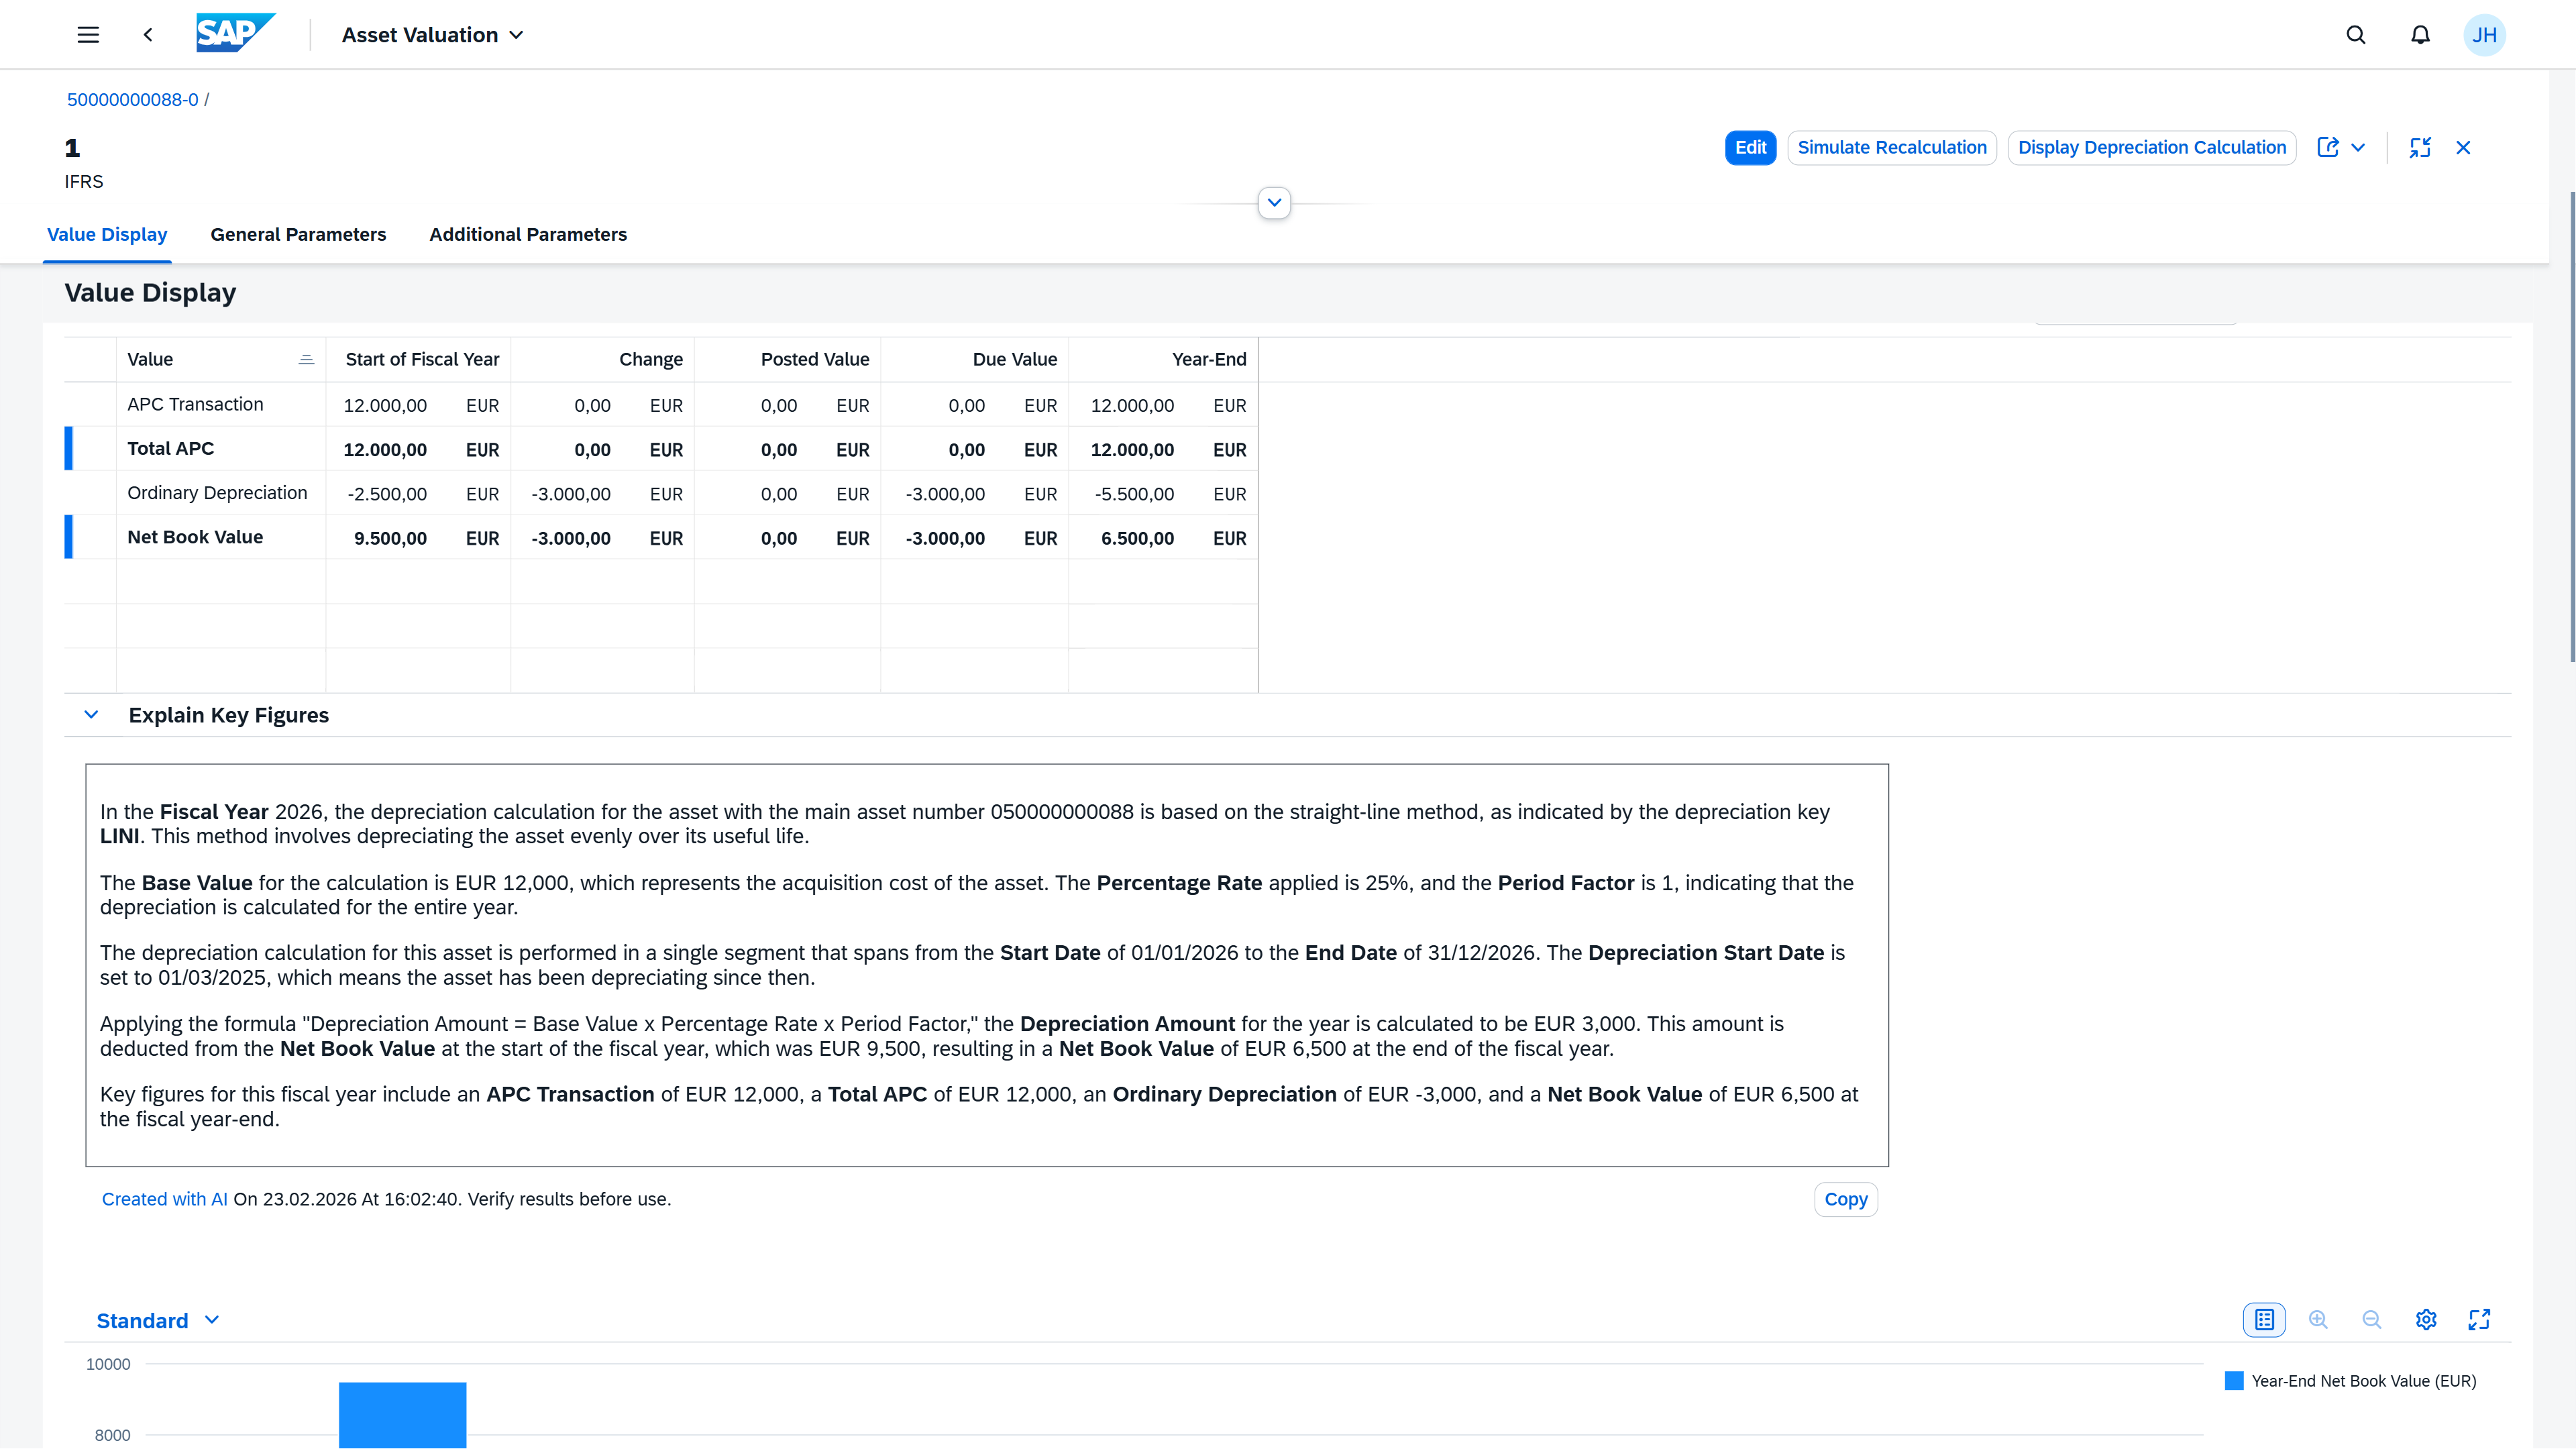Toggle the chart legend button
Image resolution: width=2576 pixels, height=1449 pixels.
(2264, 1320)
